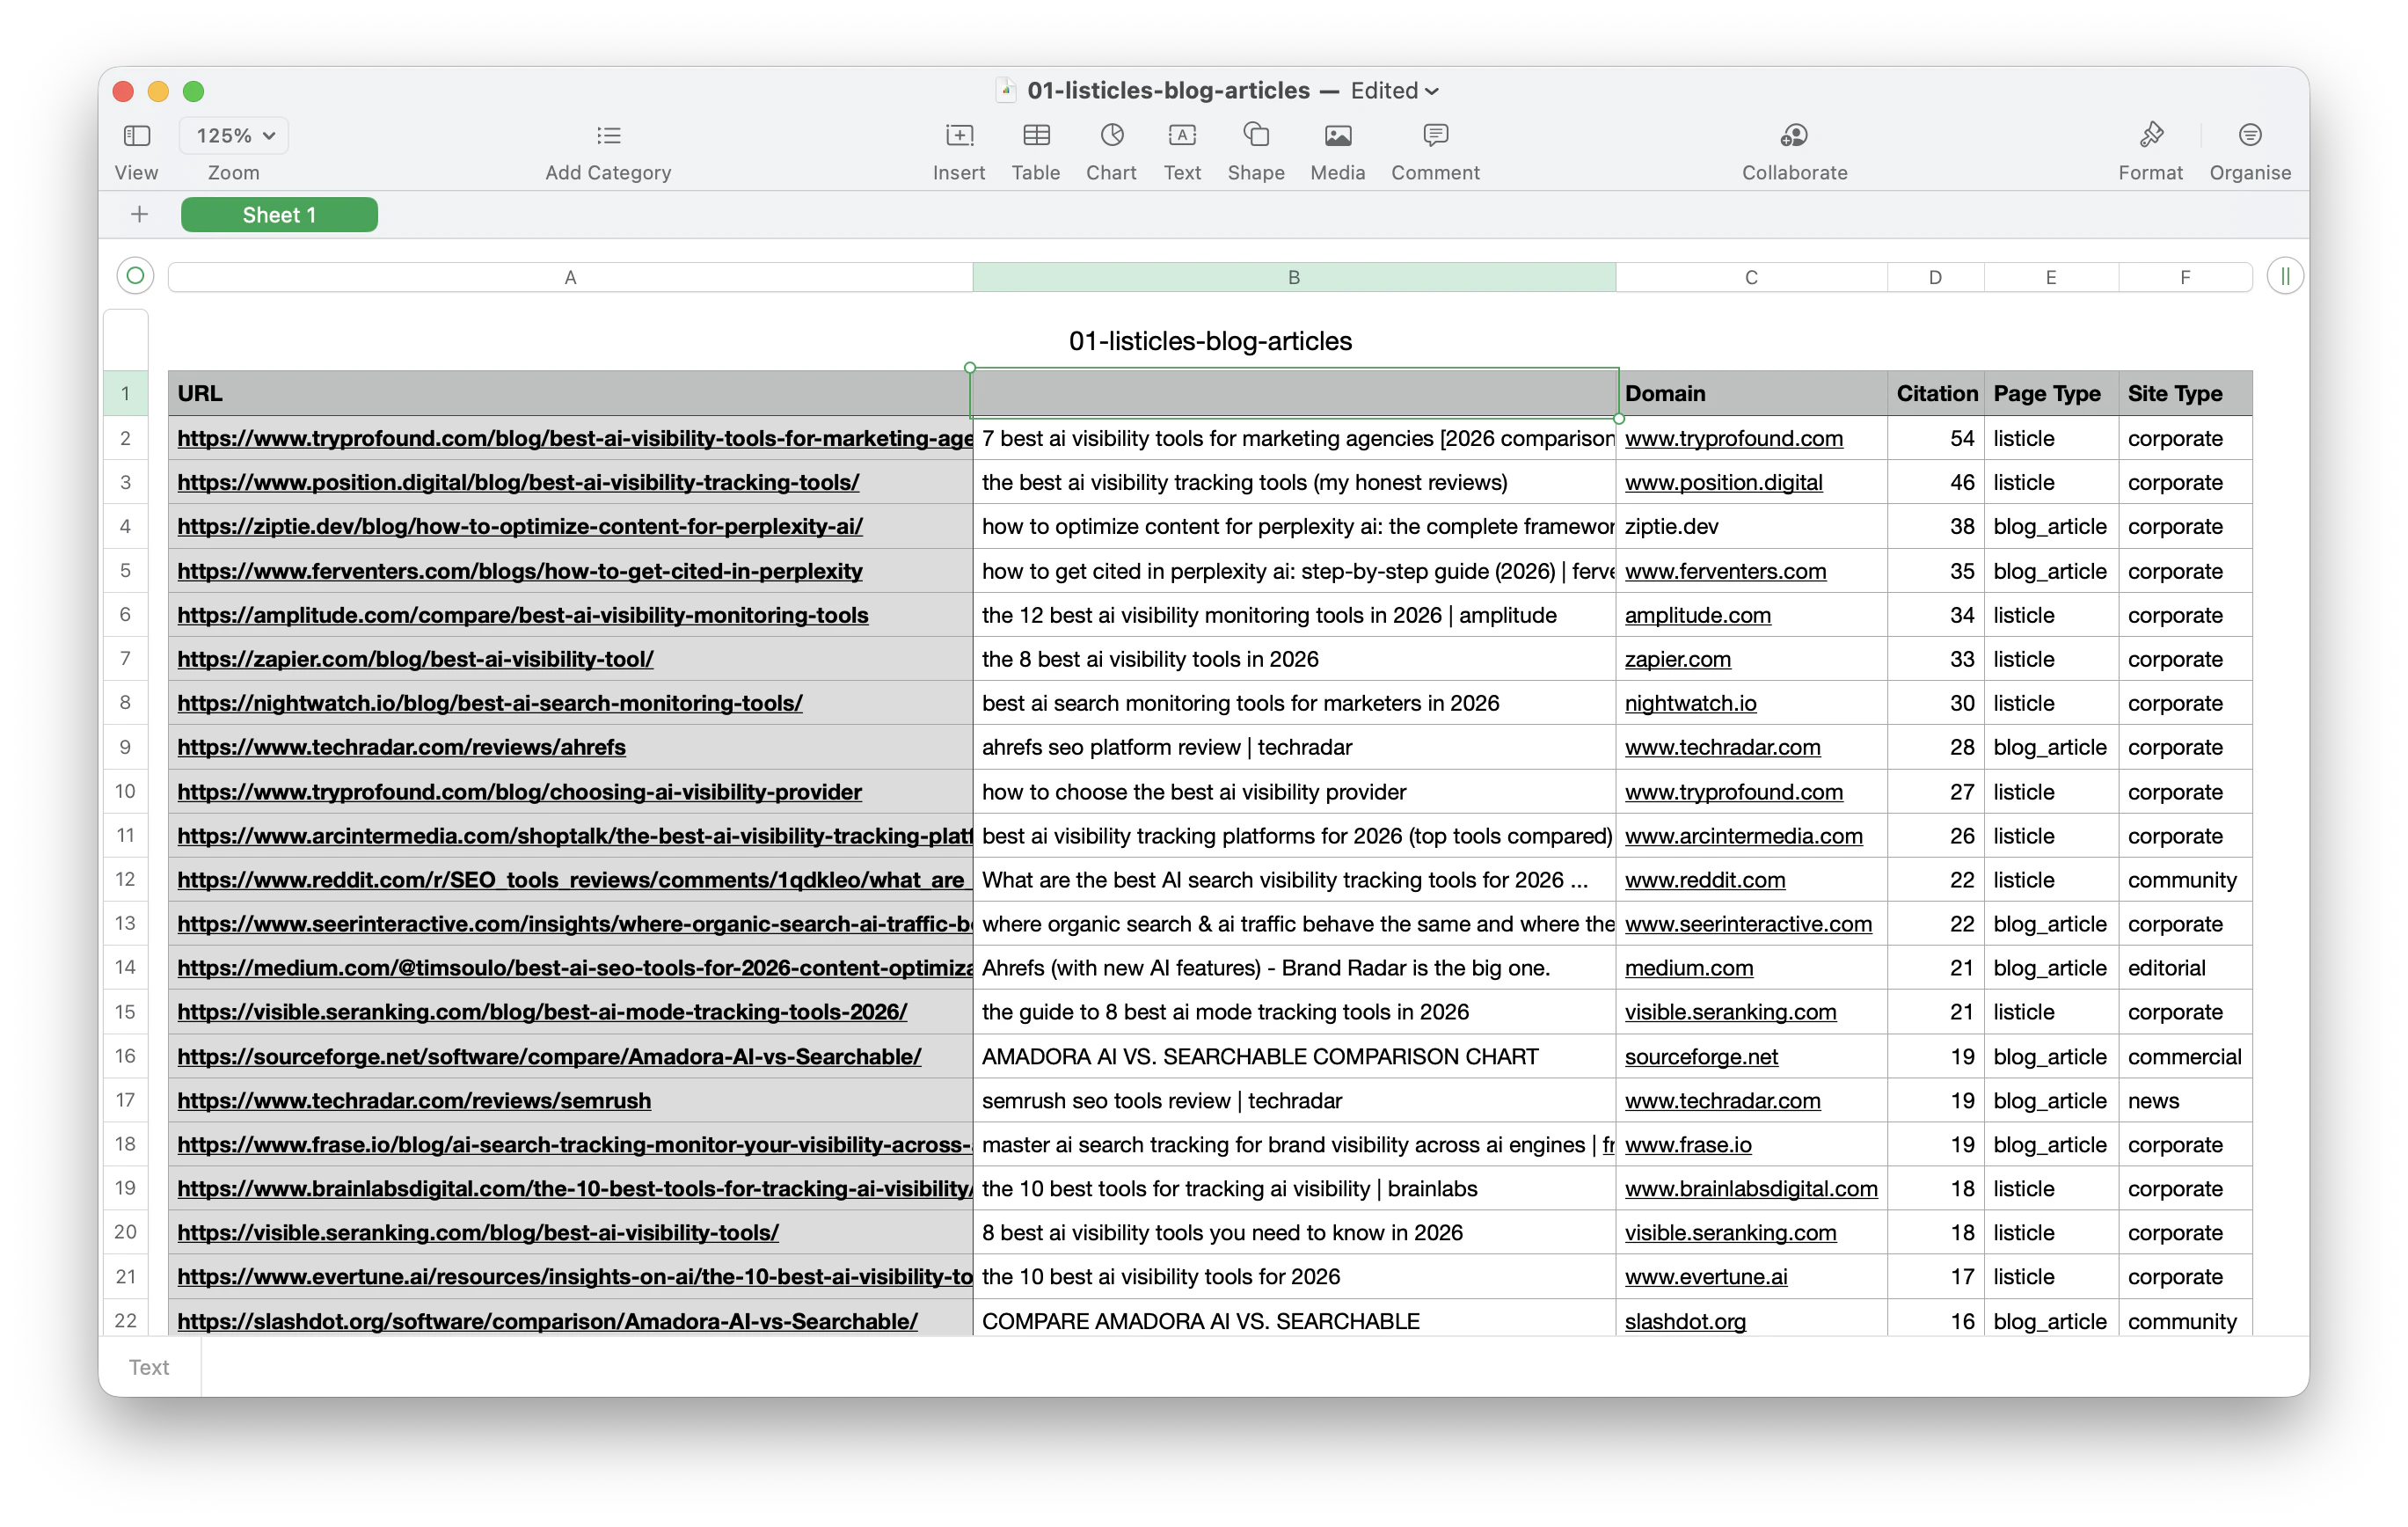This screenshot has width=2408, height=1527.
Task: Open the tryprofound best-ai-visibility-tools URL link
Action: coord(575,438)
